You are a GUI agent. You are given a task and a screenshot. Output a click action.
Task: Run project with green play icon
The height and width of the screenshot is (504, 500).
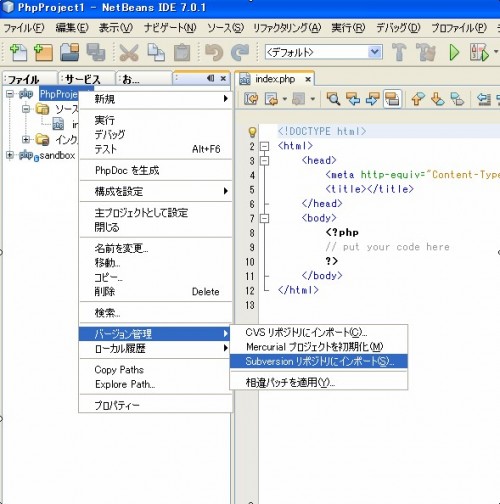(x=454, y=52)
